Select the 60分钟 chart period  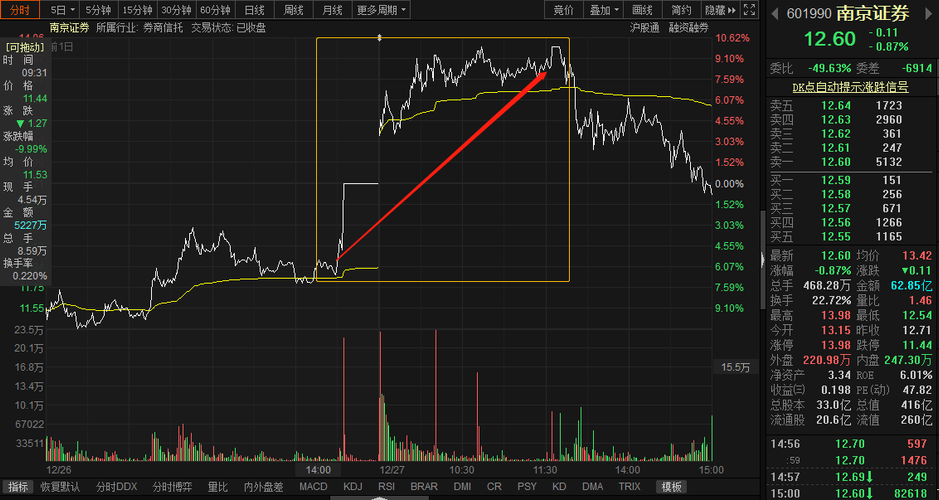[215, 10]
